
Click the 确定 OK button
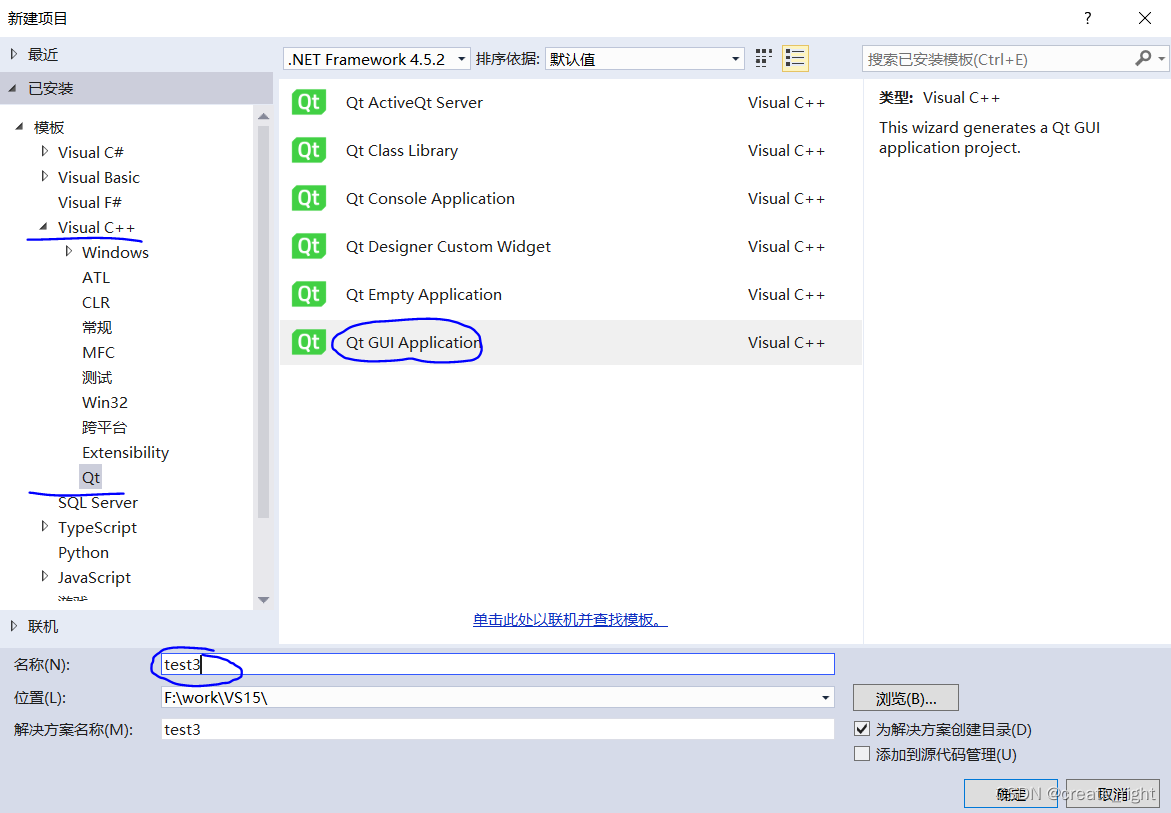1010,794
